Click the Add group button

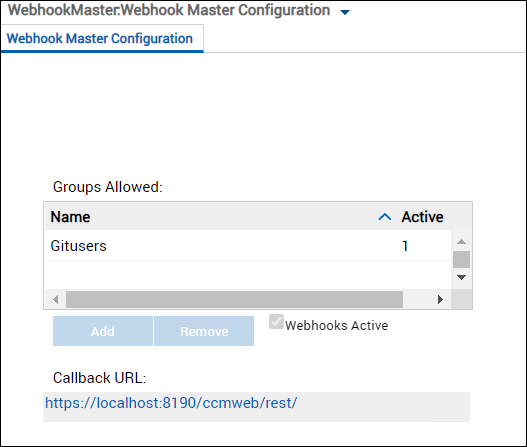[x=103, y=331]
